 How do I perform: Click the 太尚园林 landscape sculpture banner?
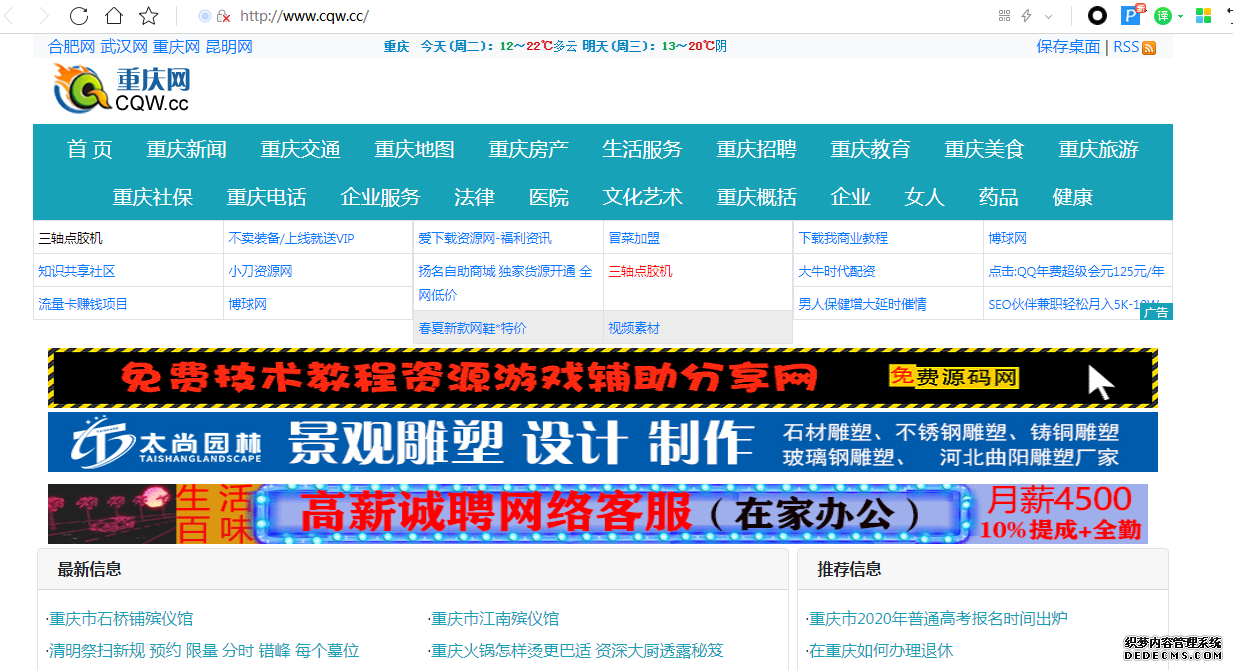click(x=602, y=442)
